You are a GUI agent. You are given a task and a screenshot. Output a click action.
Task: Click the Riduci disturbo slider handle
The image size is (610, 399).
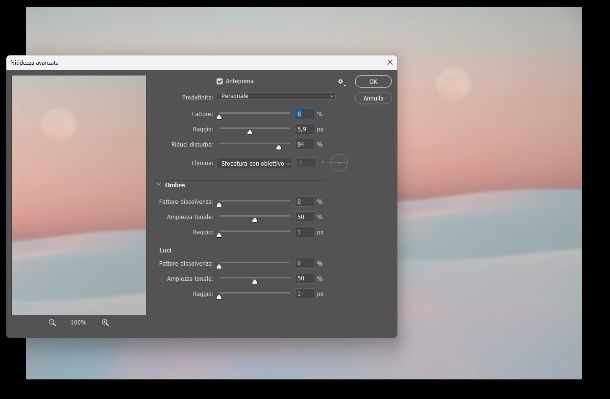click(x=279, y=147)
